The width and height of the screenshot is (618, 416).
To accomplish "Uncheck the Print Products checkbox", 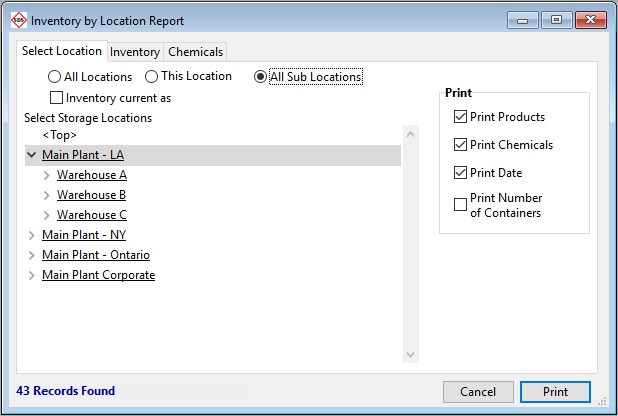I will point(460,117).
